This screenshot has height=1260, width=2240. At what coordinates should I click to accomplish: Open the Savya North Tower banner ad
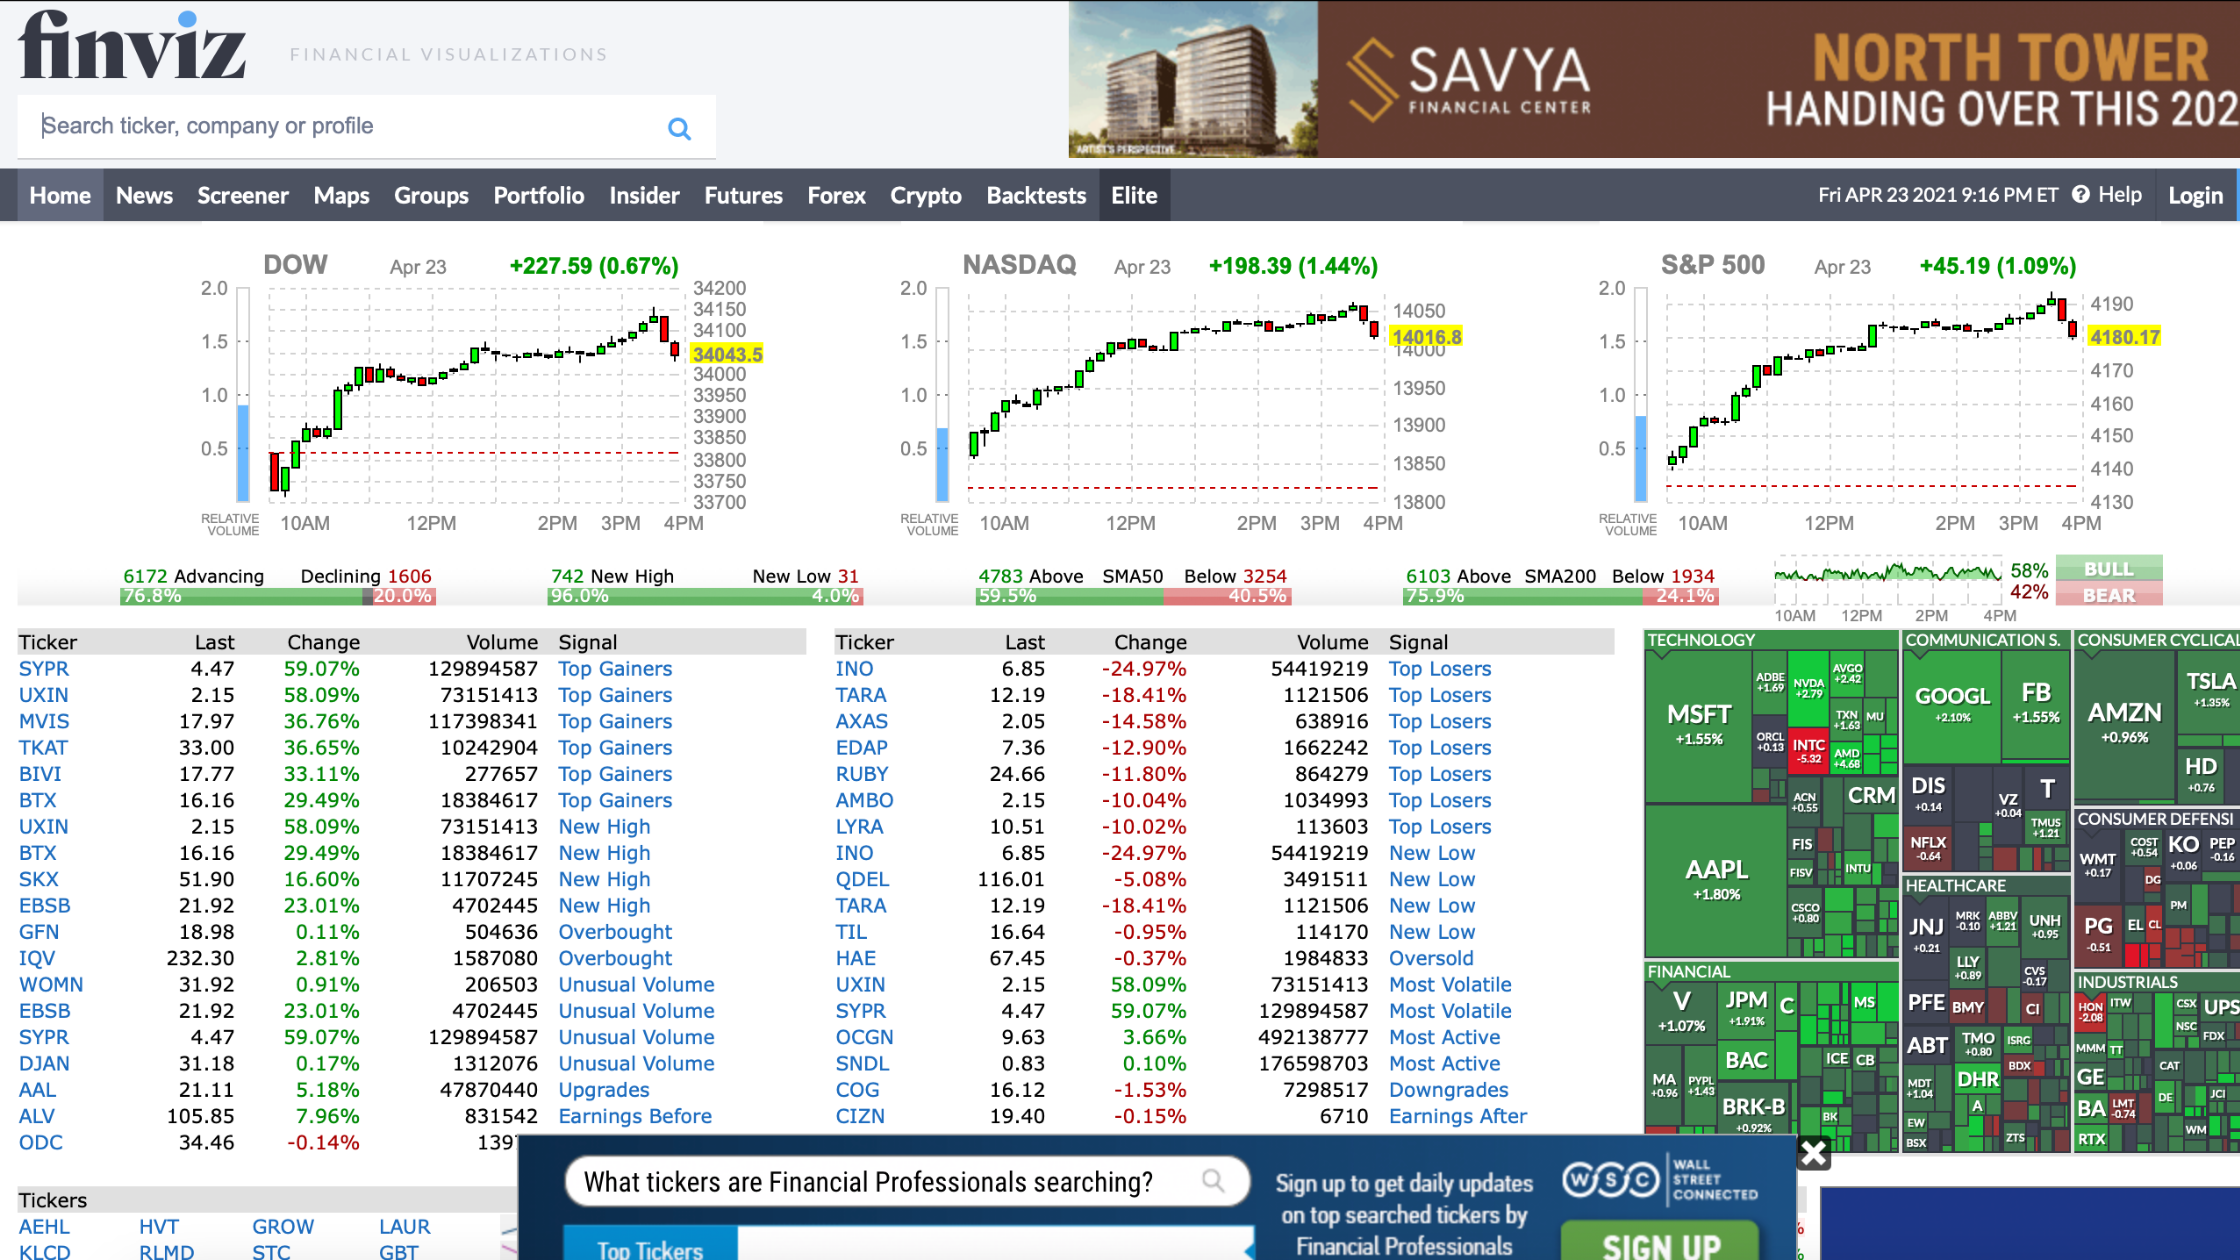click(1654, 79)
